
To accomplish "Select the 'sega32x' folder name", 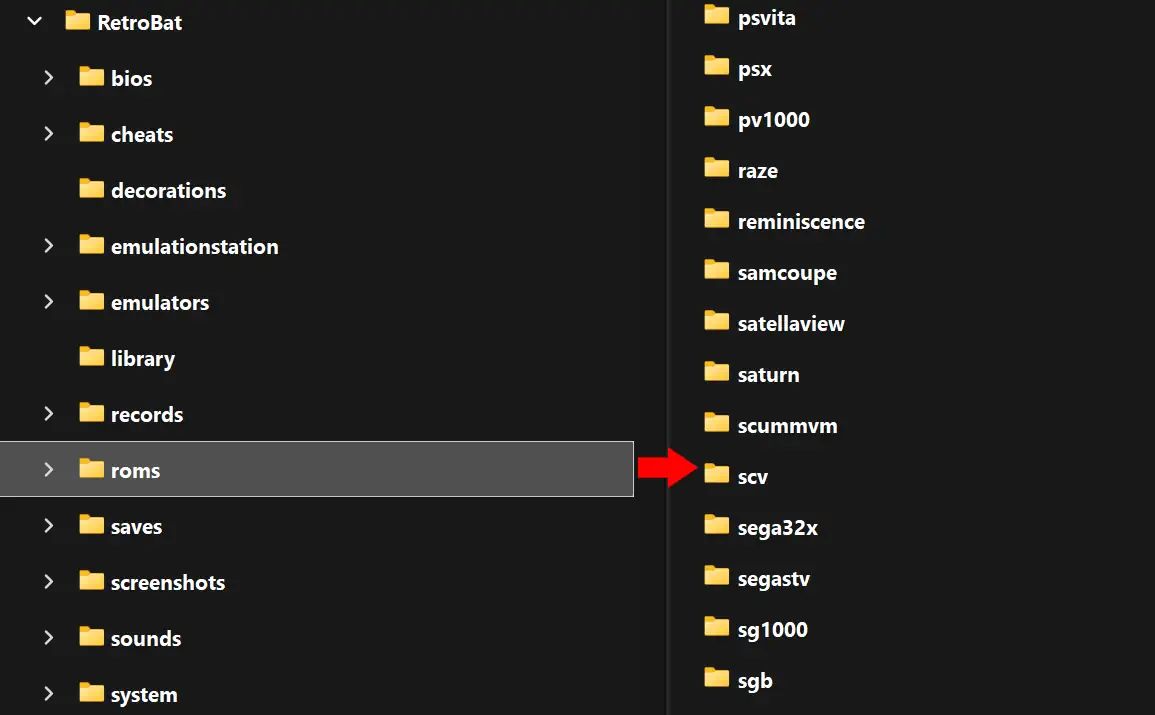I will [778, 529].
